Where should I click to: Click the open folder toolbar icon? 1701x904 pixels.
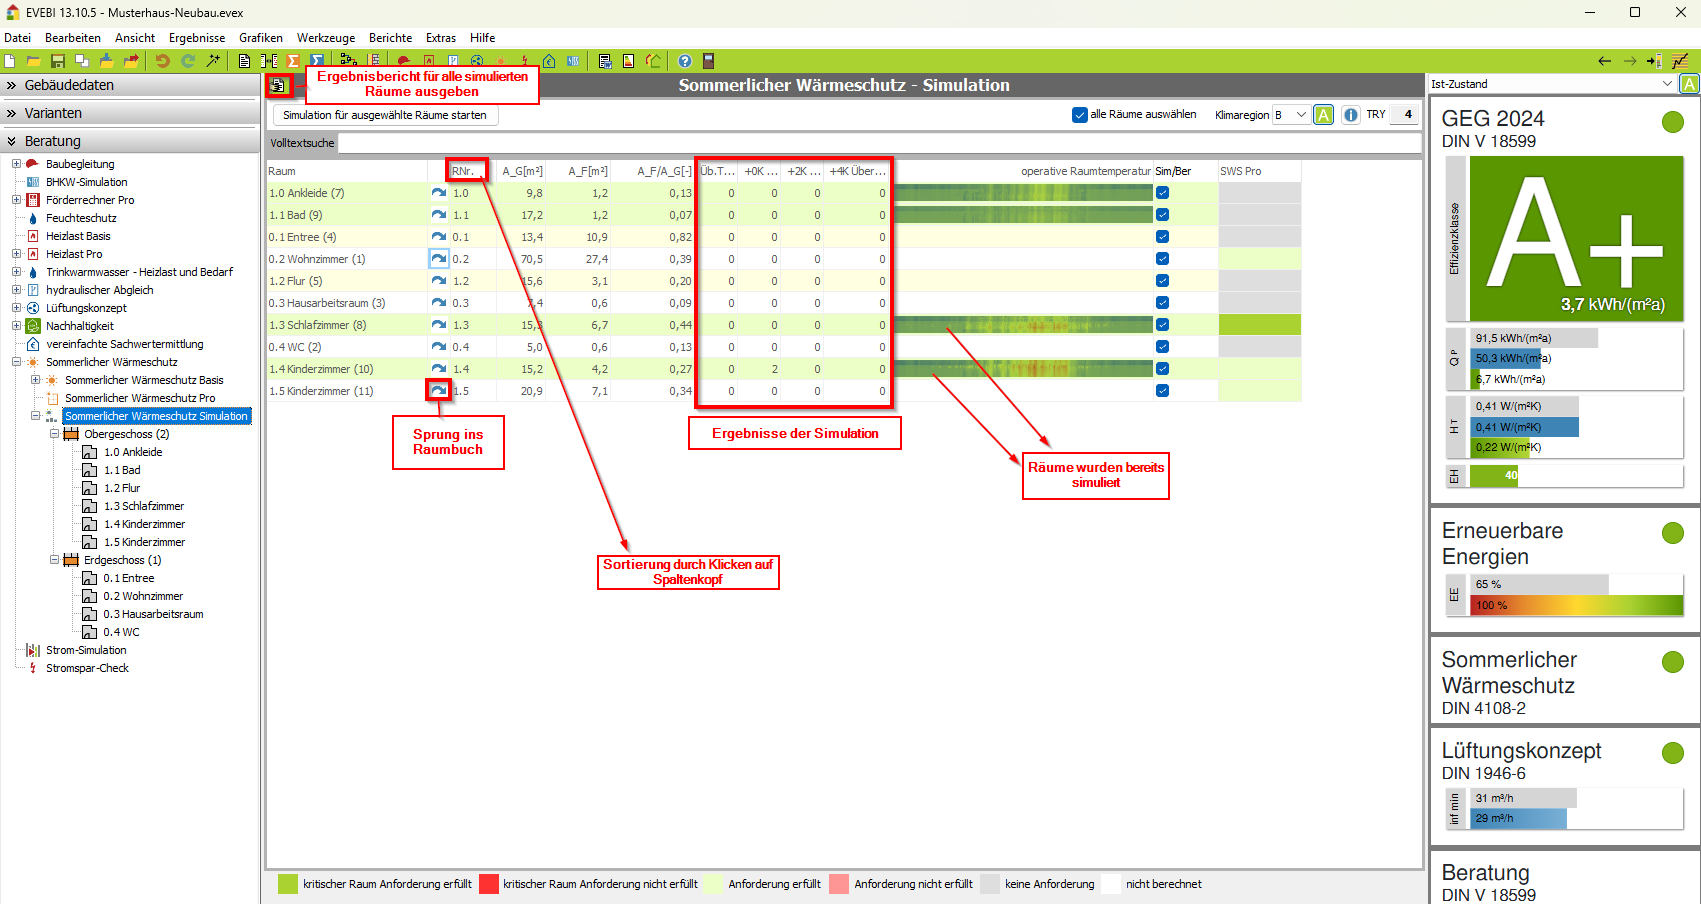[x=33, y=61]
